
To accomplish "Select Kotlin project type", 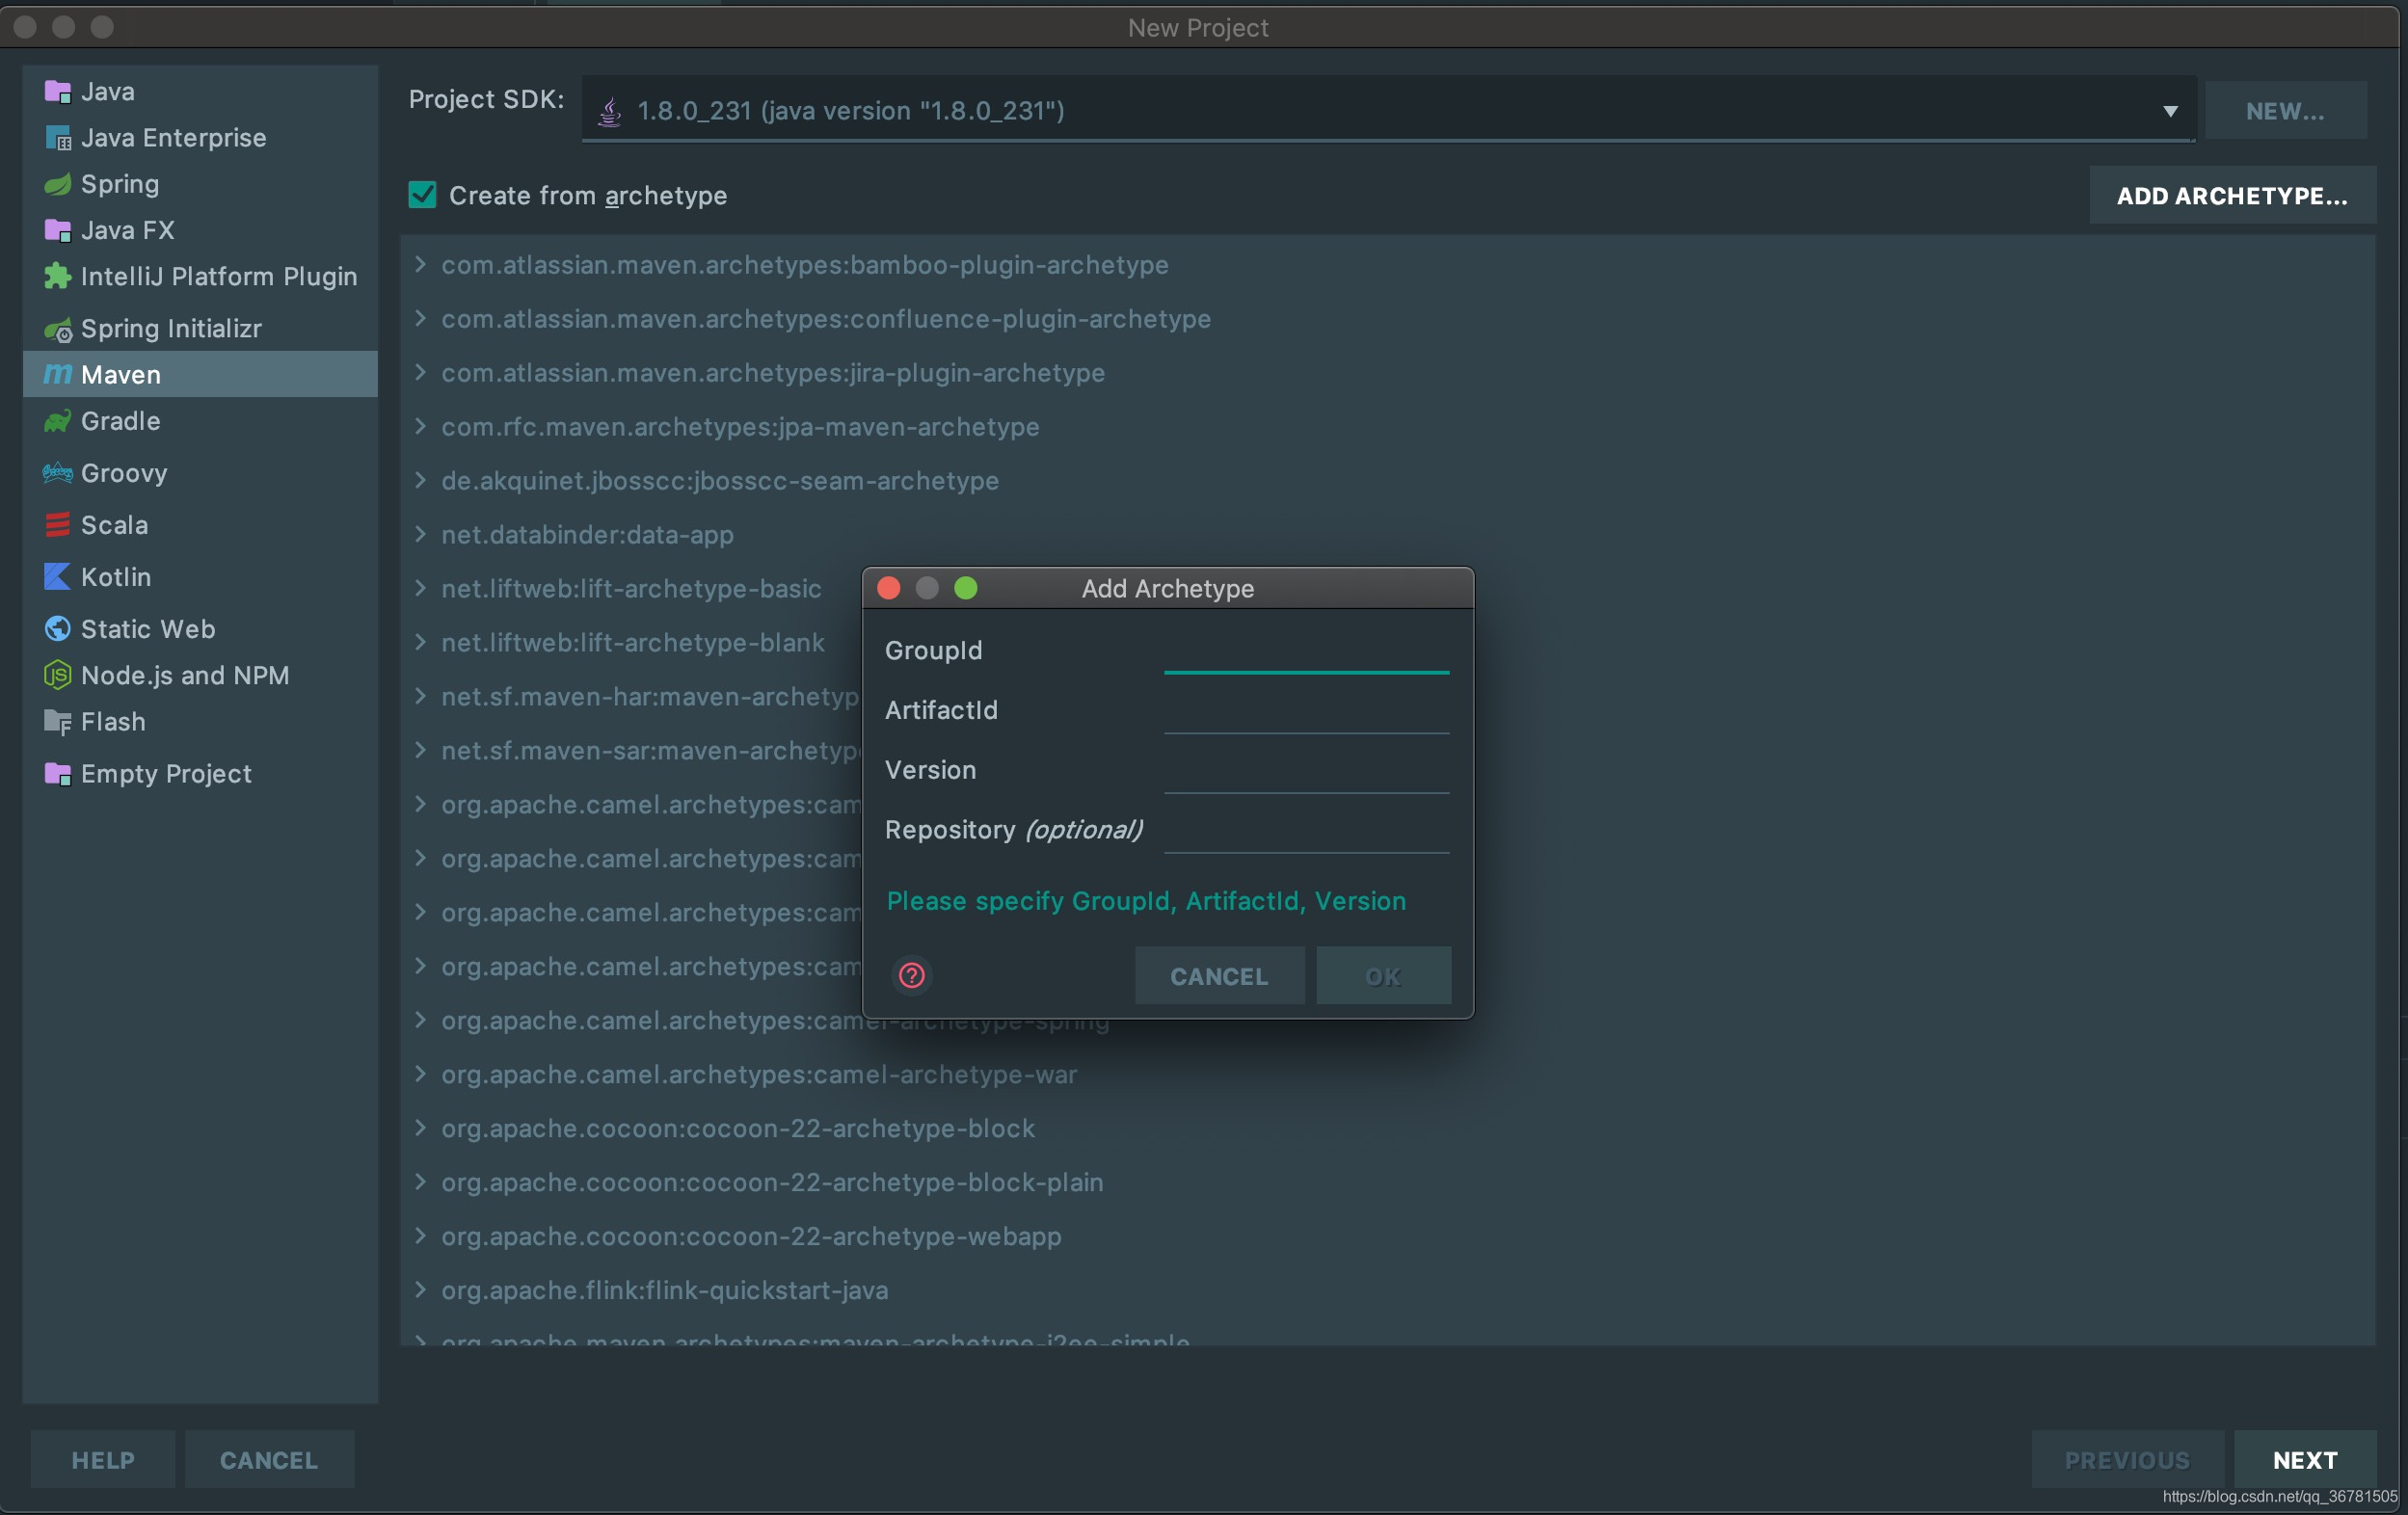I will [200, 577].
